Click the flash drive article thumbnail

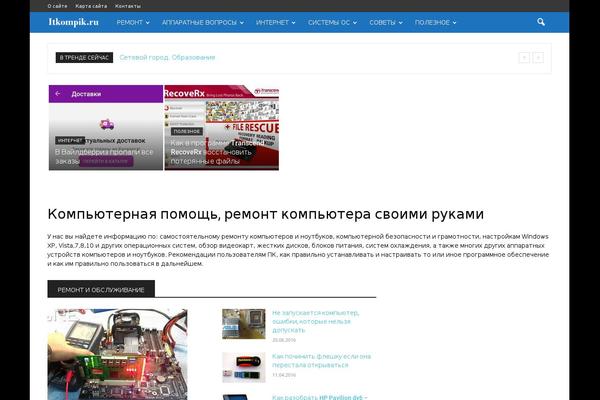[244, 367]
